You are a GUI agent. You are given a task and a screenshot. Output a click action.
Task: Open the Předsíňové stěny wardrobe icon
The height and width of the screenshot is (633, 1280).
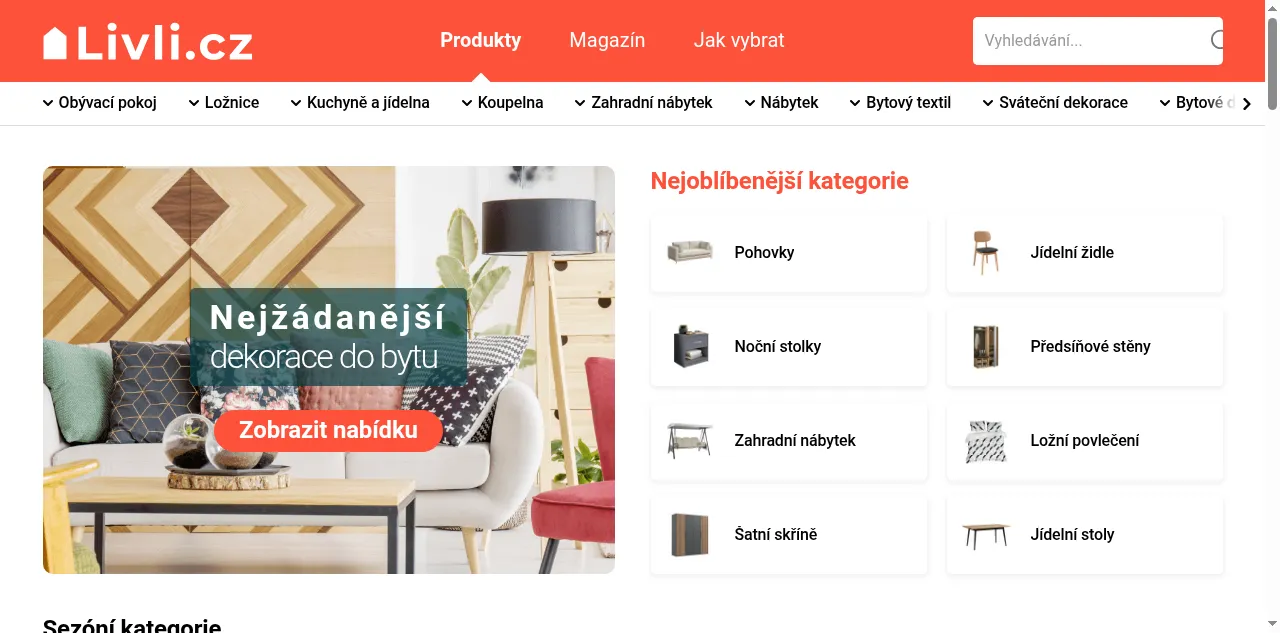click(x=986, y=346)
